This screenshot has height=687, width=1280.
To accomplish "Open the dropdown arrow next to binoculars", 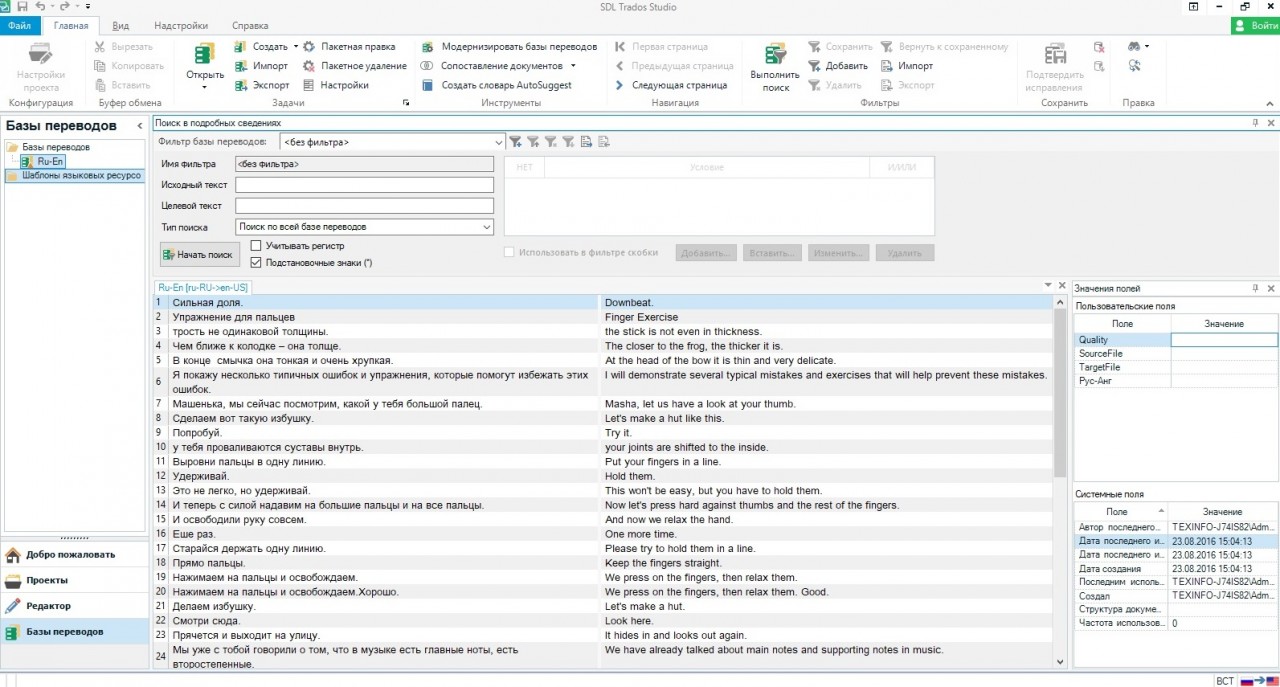I will [1147, 46].
